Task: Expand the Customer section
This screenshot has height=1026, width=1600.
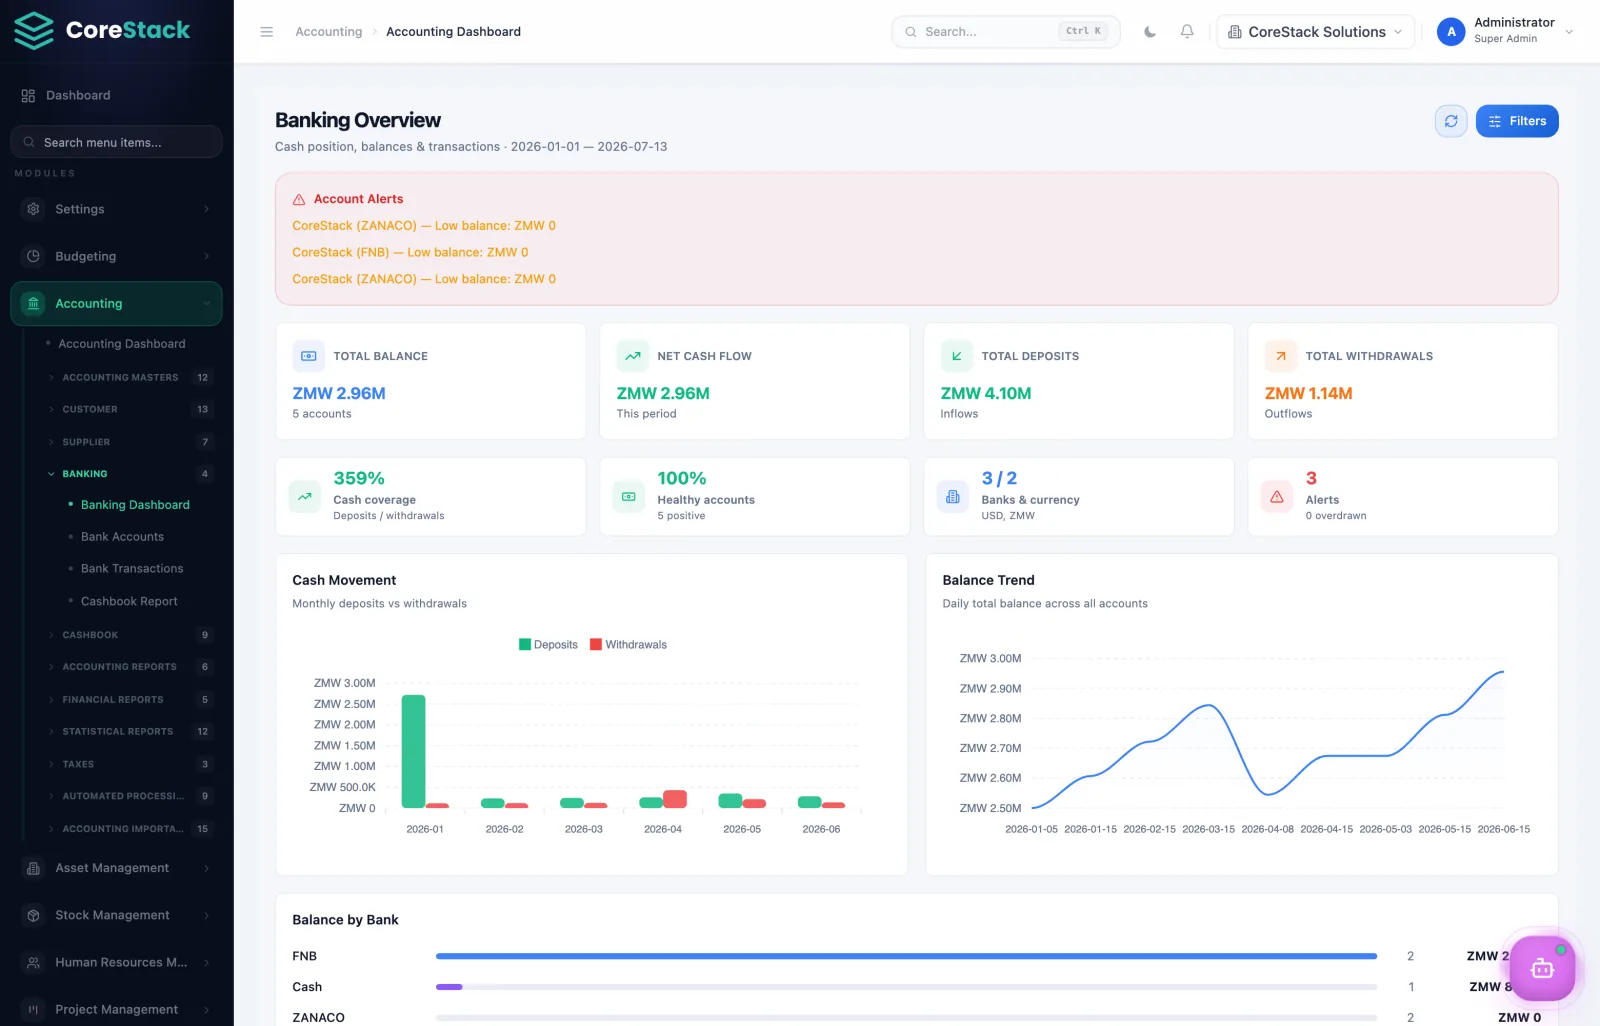Action: pyautogui.click(x=130, y=409)
